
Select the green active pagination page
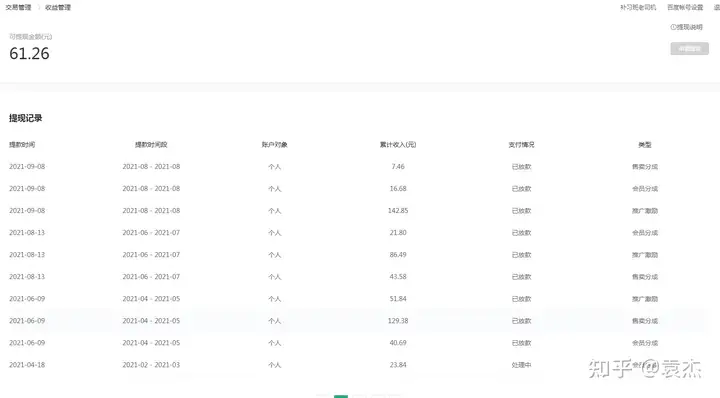341,396
